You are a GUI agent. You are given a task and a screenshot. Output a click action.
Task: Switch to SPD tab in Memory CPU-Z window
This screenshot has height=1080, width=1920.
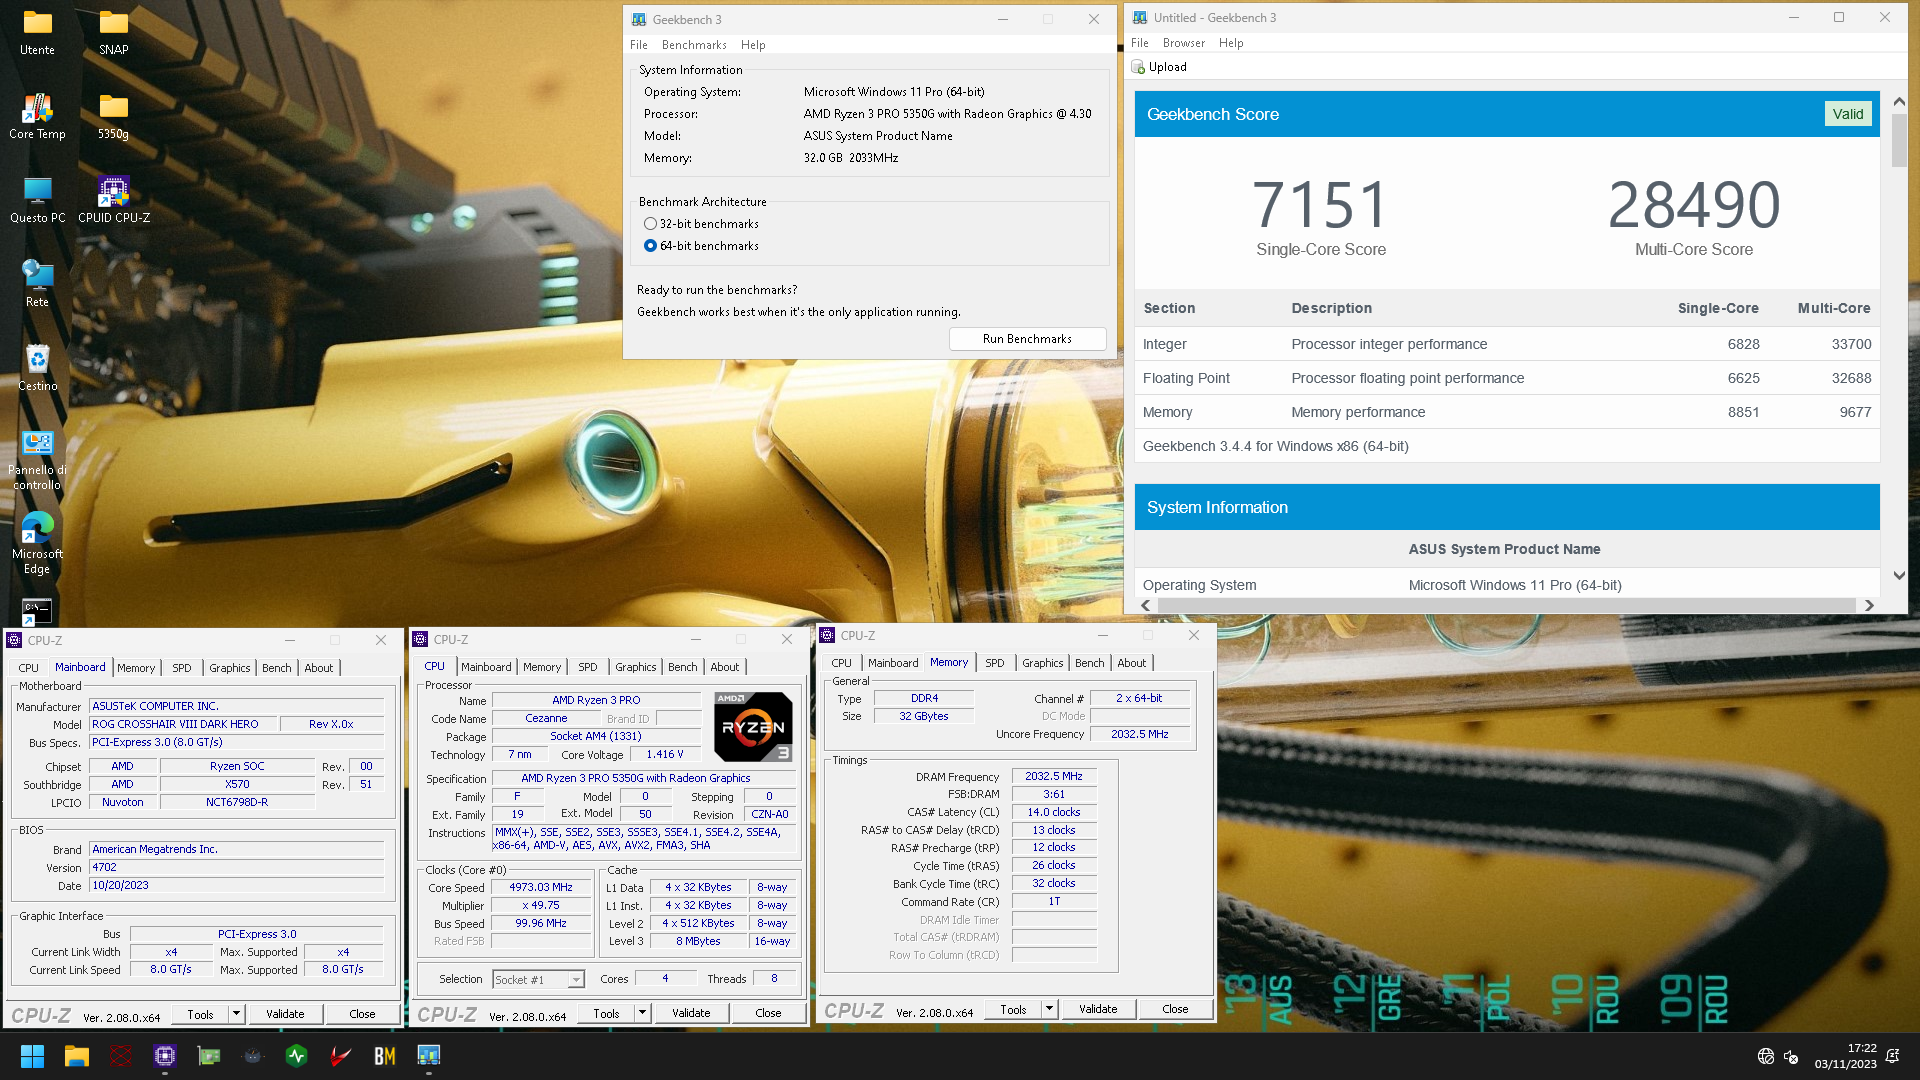[994, 663]
